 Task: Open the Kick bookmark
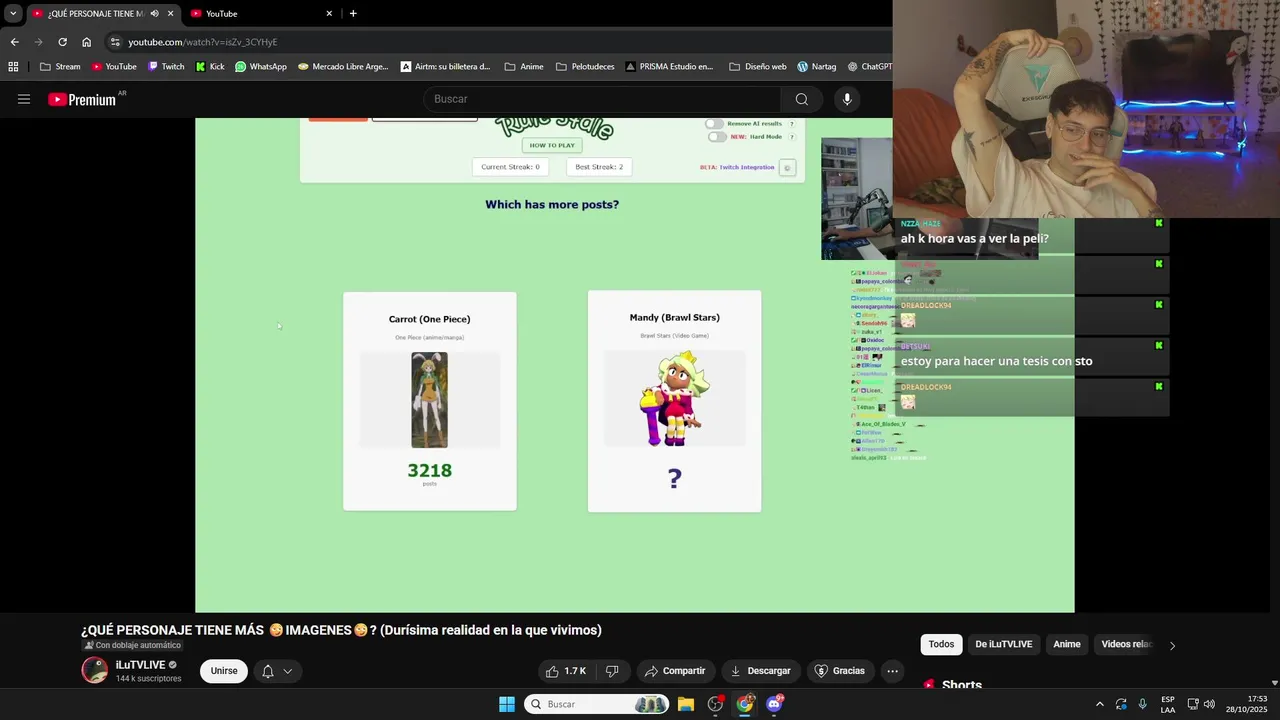tap(210, 67)
